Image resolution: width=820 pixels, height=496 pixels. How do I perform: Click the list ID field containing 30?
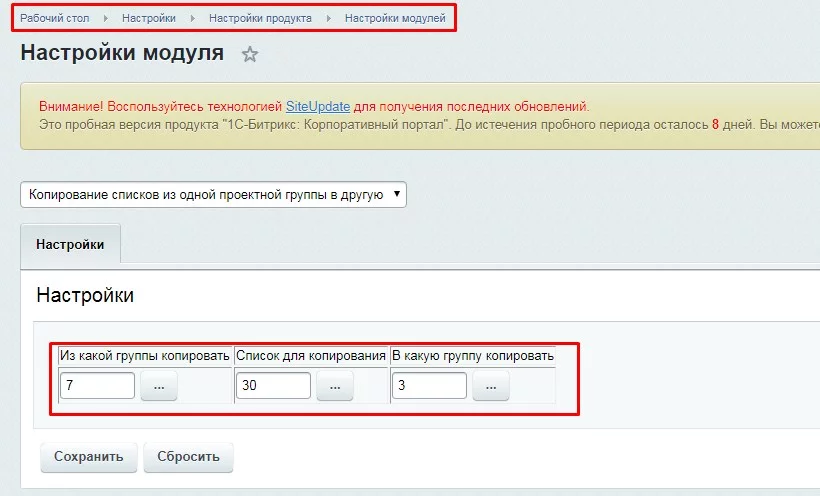273,386
